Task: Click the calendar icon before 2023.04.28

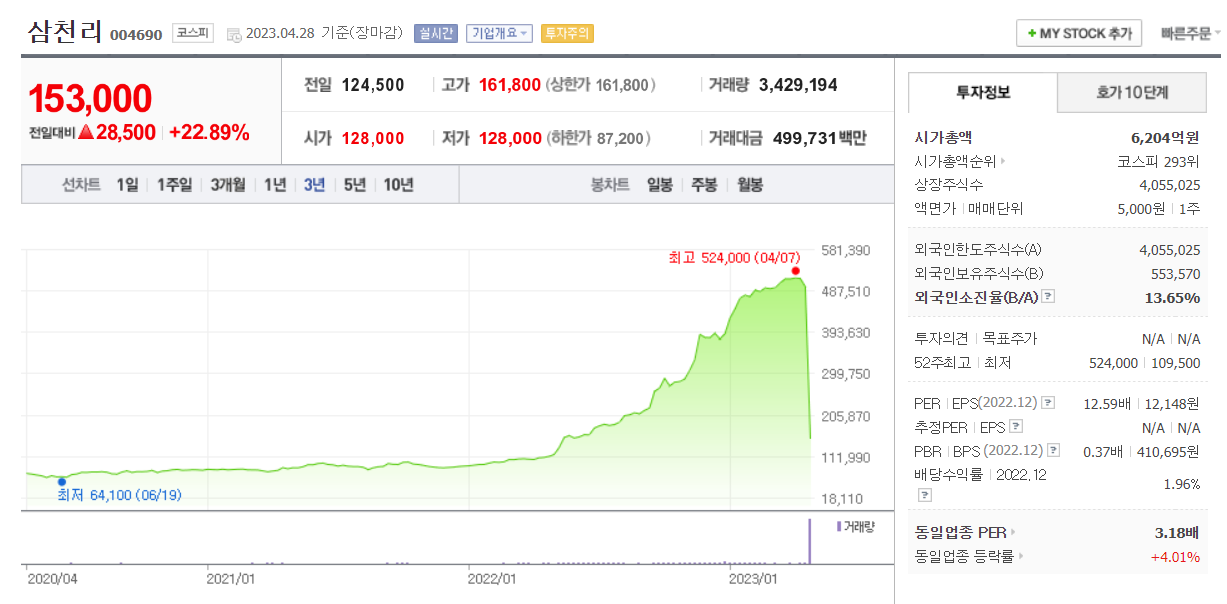Action: tap(234, 34)
